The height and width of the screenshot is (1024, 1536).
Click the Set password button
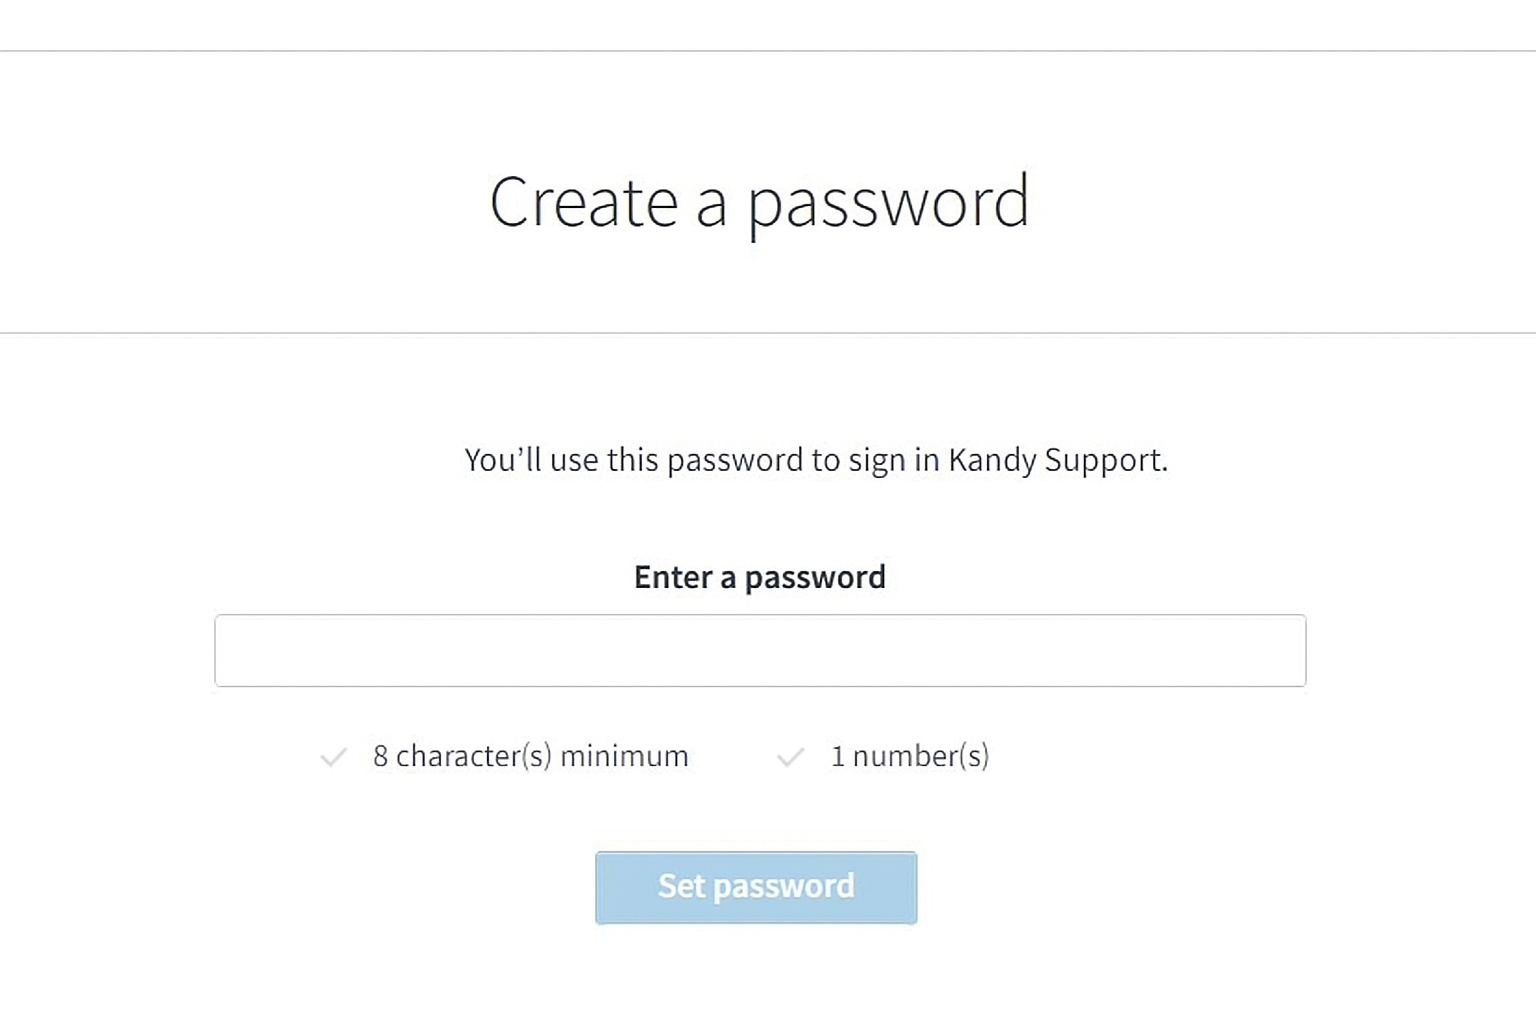click(756, 887)
